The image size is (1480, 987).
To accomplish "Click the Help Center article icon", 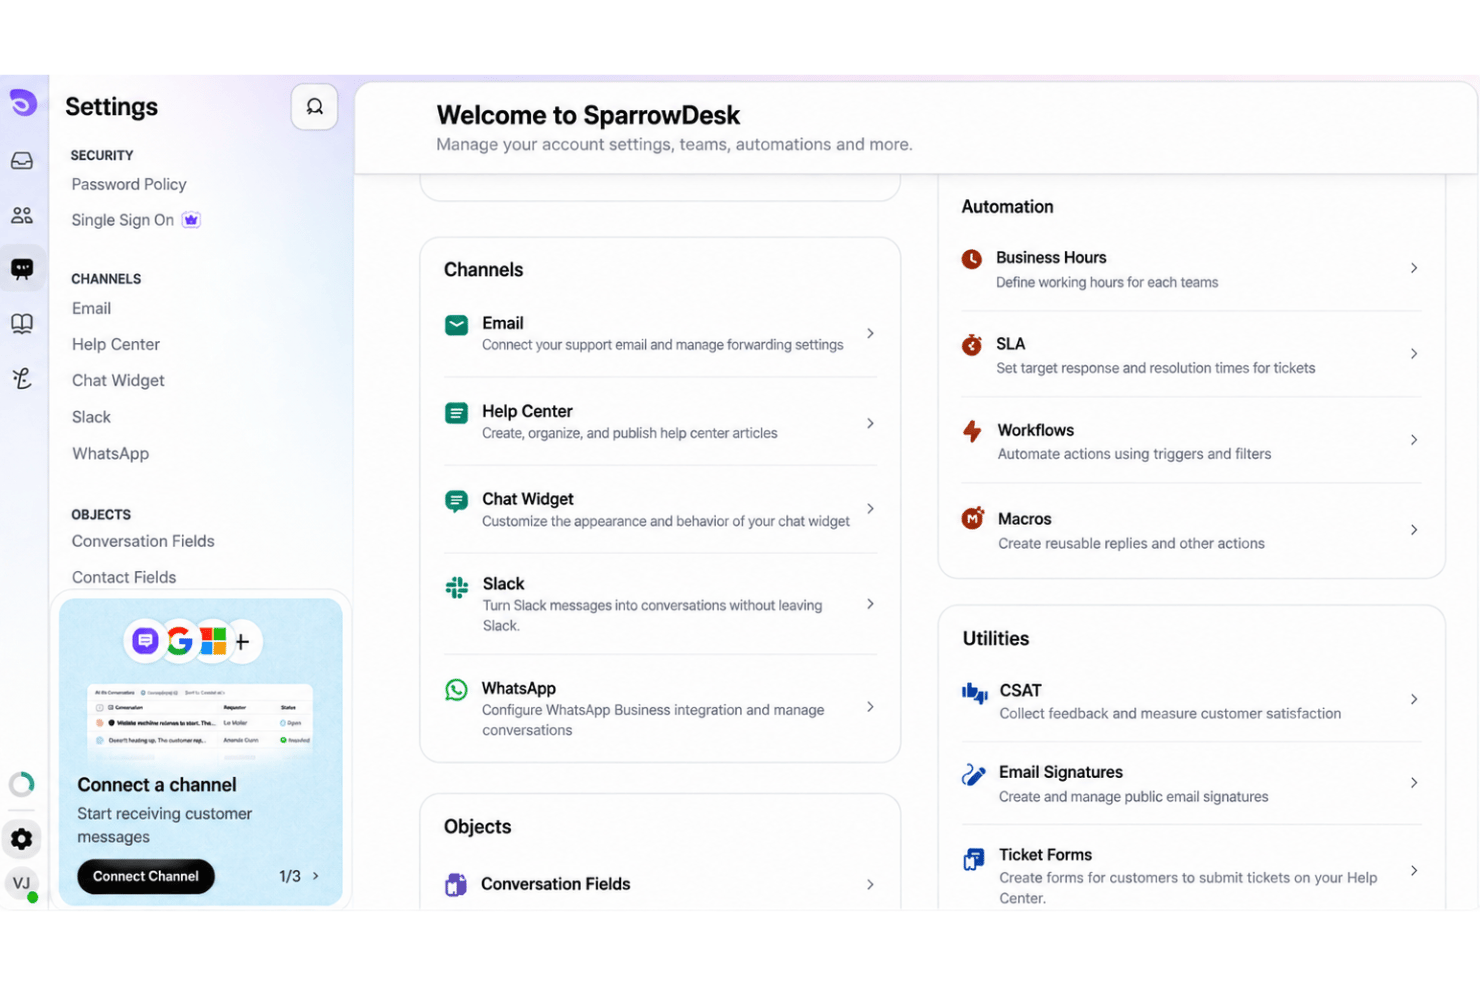I will [456, 413].
